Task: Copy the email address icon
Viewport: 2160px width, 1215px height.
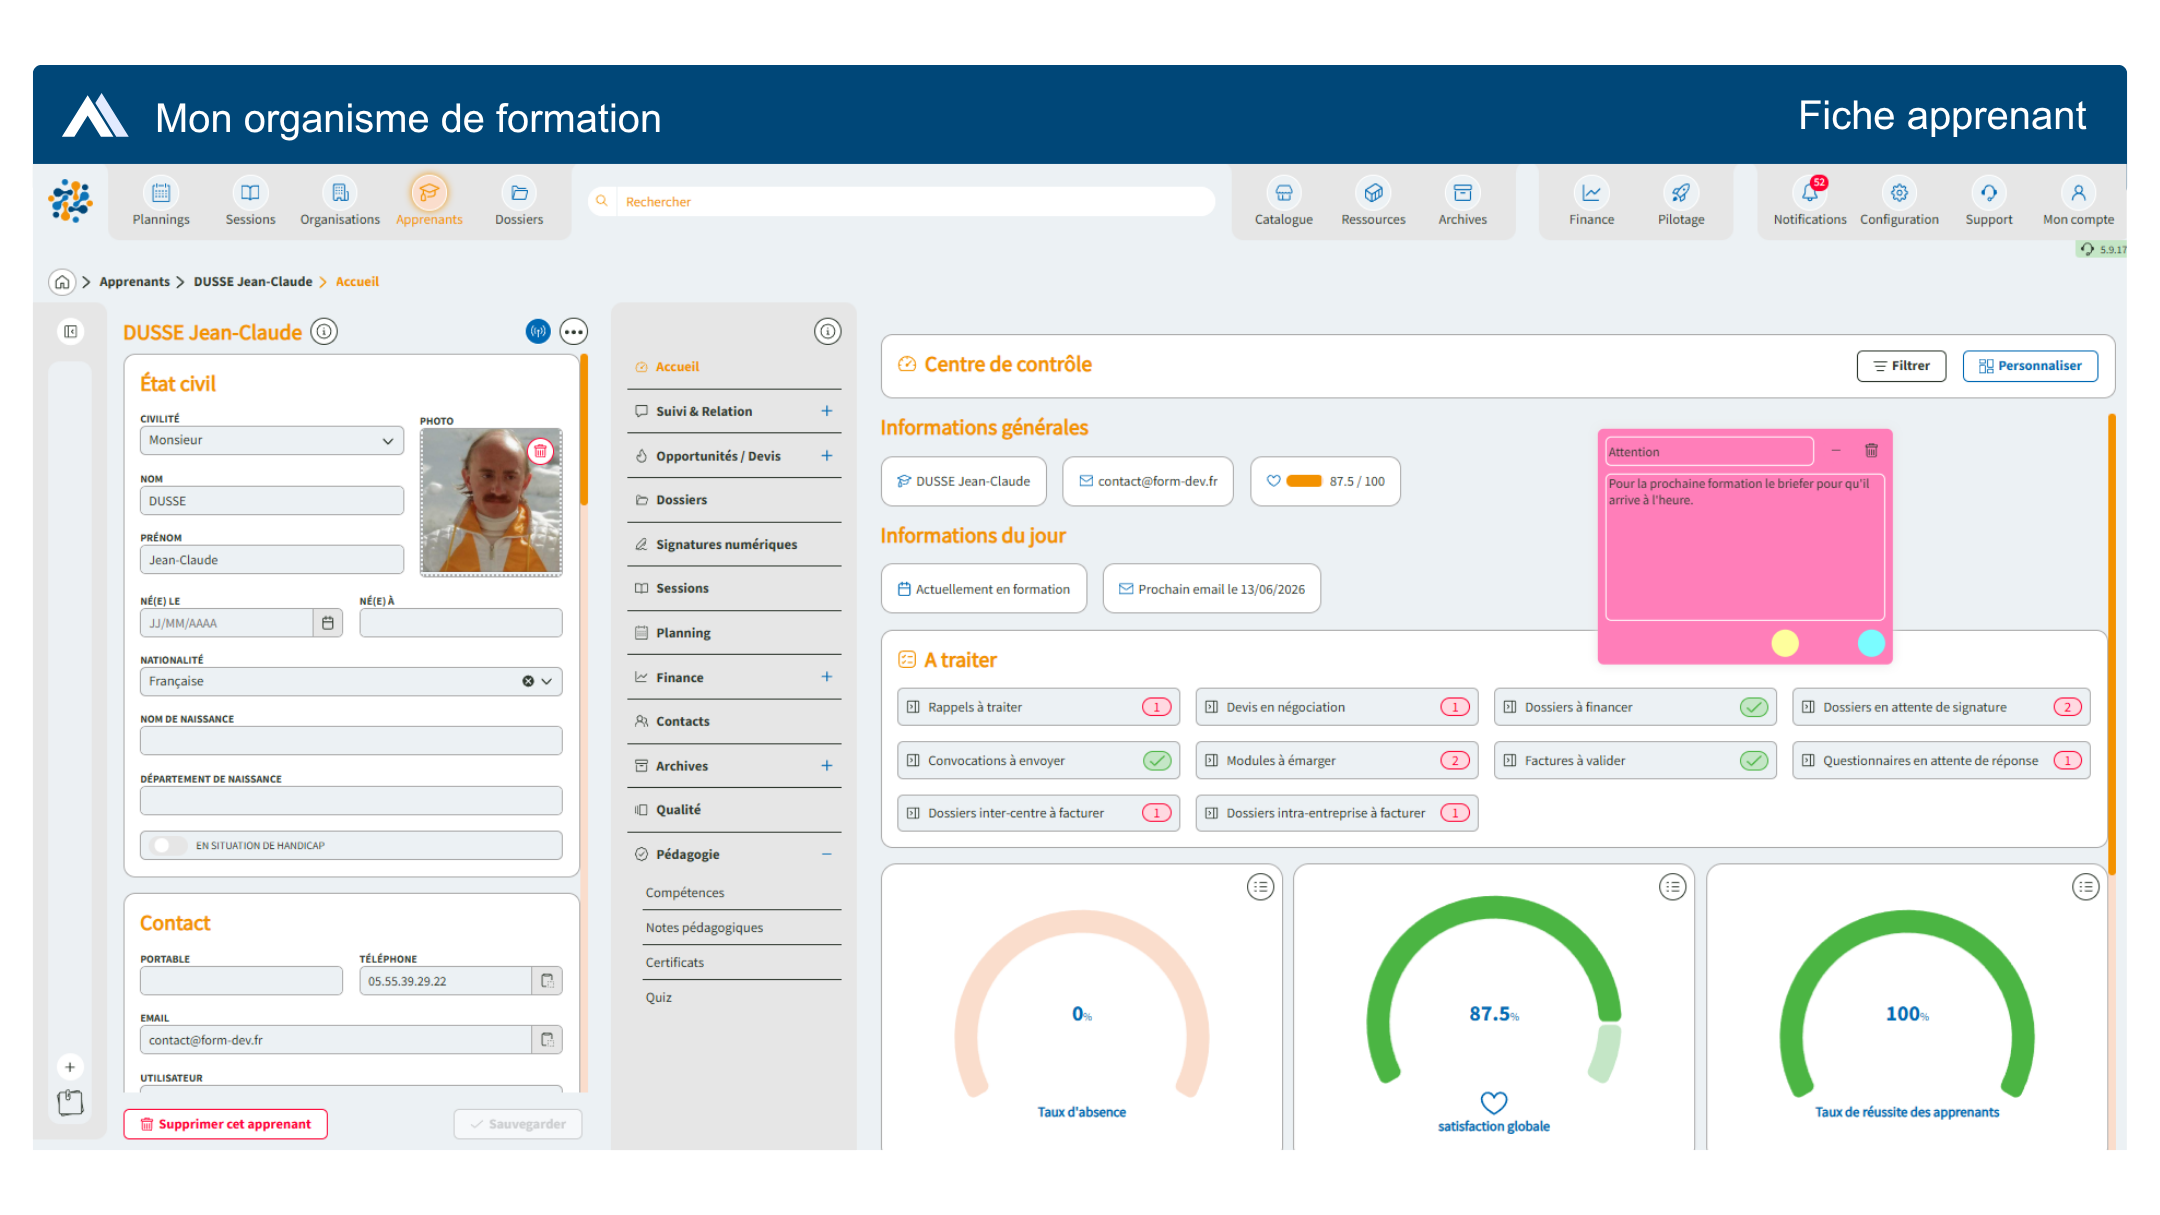Action: point(547,1040)
